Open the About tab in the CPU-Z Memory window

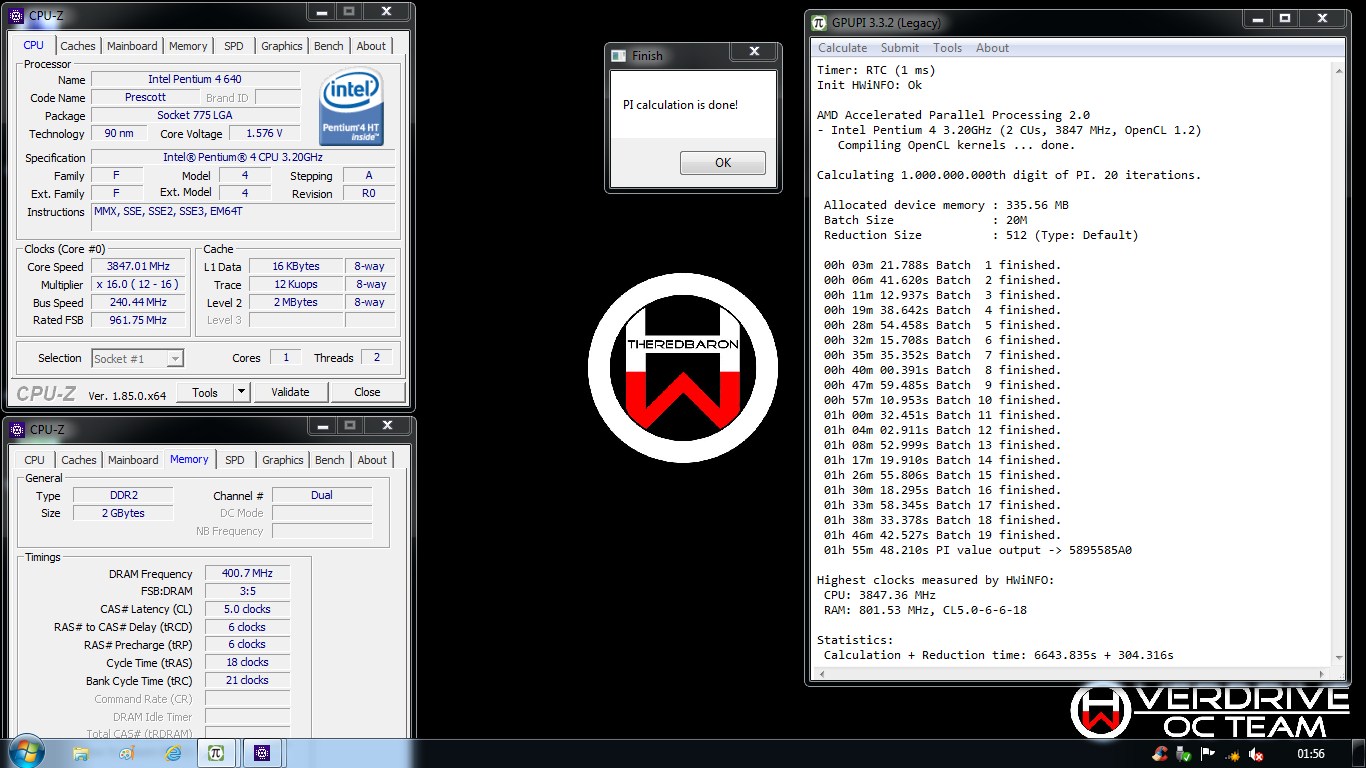(372, 460)
